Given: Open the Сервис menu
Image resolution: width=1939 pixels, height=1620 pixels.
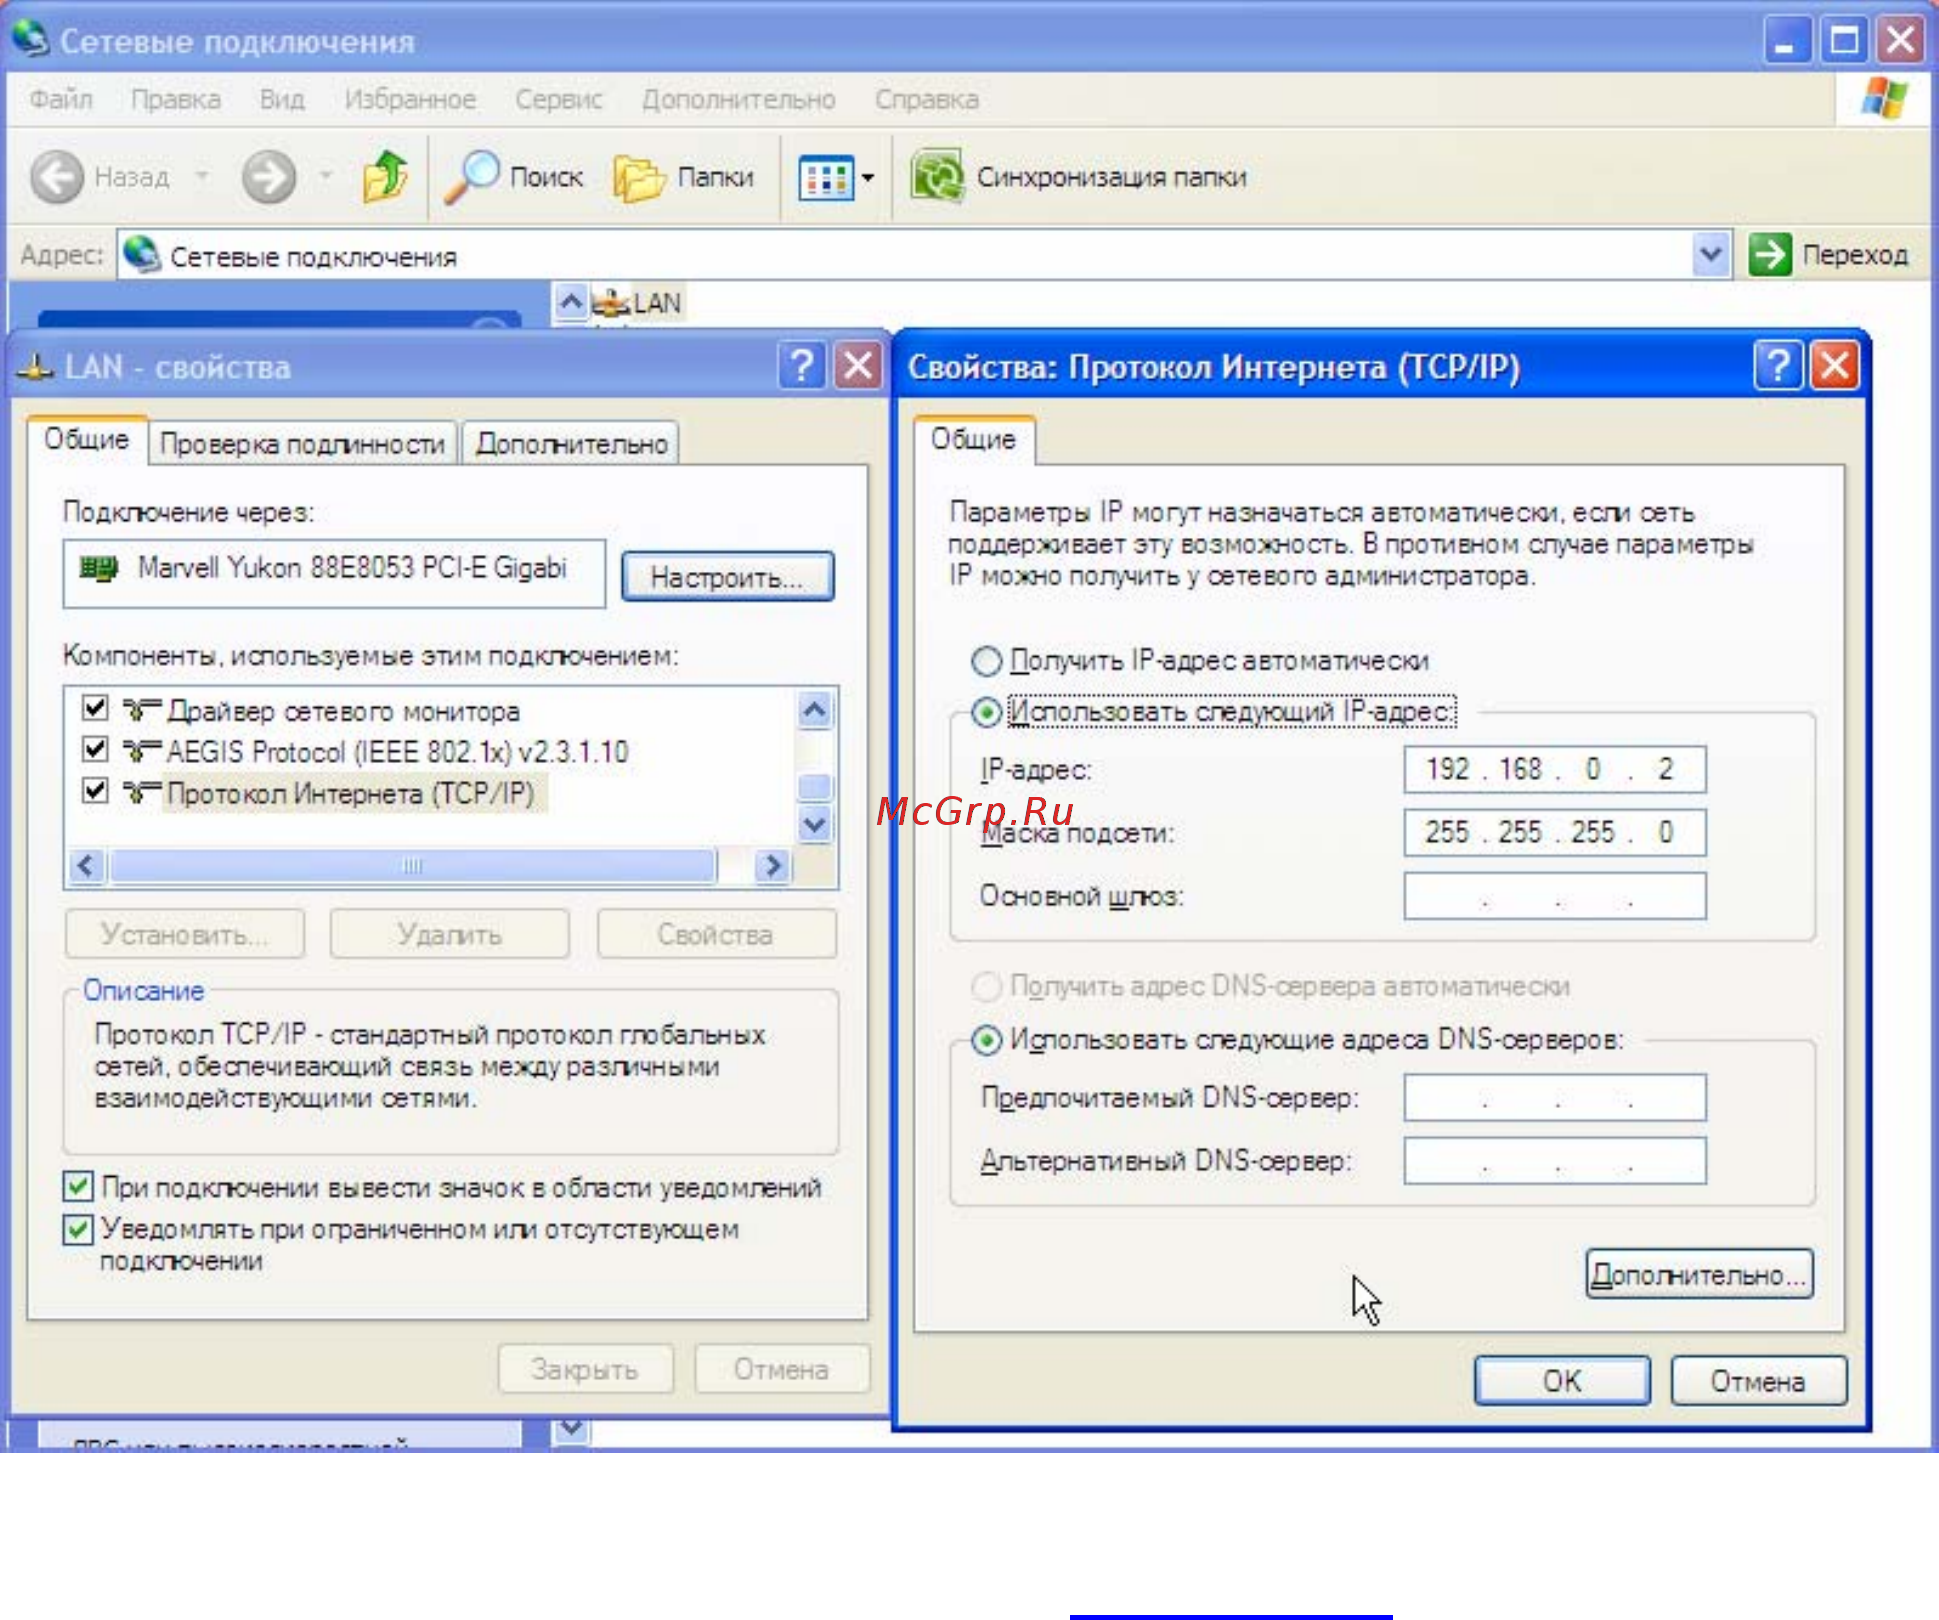Looking at the screenshot, I should (559, 99).
